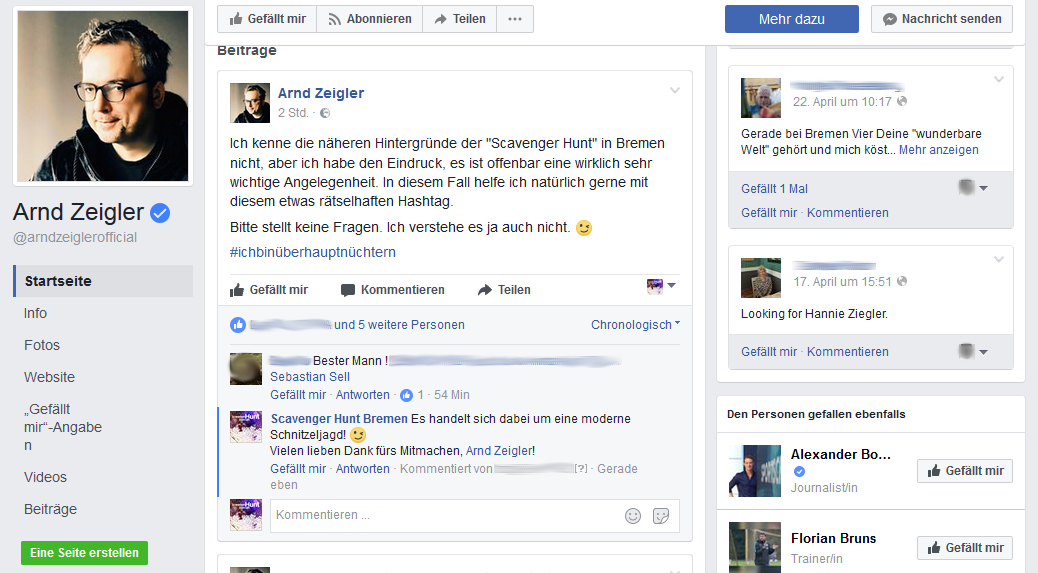1038x573 pixels.
Task: Click the 'Mehr dazu' blue button
Action: click(791, 19)
